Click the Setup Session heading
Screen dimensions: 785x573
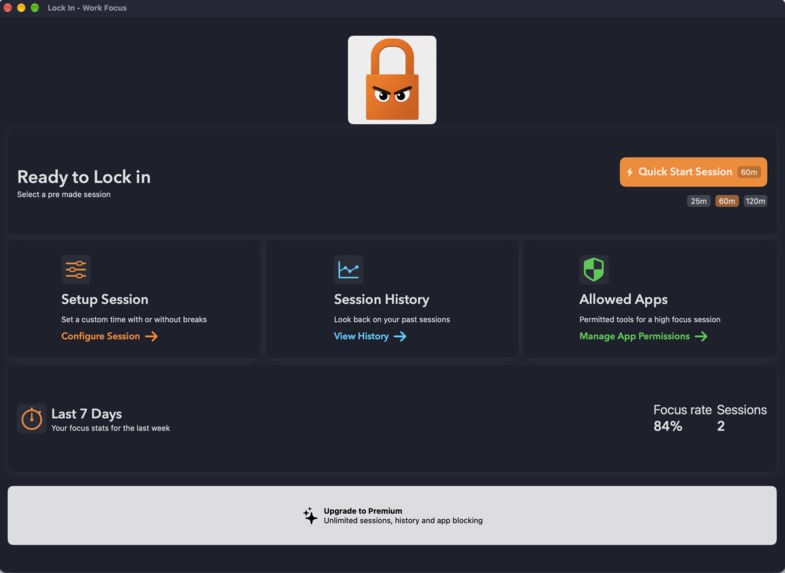[105, 299]
